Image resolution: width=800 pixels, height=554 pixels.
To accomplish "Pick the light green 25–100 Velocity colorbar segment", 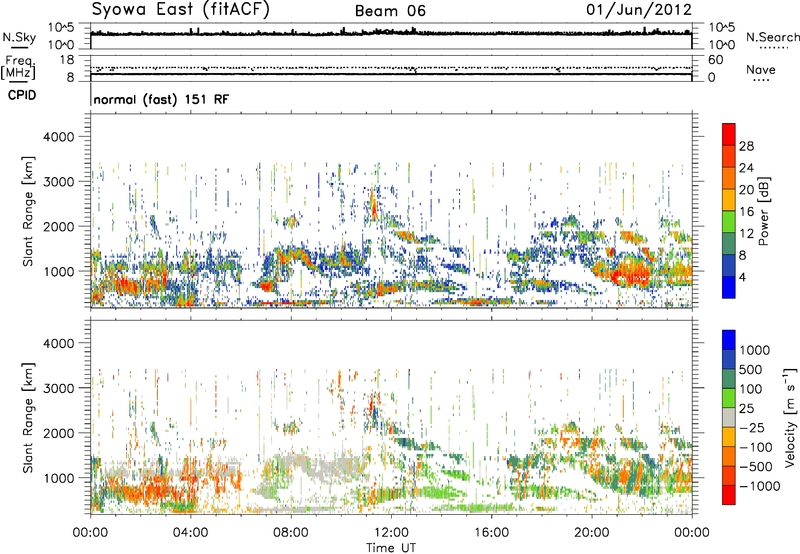I will 729,398.
